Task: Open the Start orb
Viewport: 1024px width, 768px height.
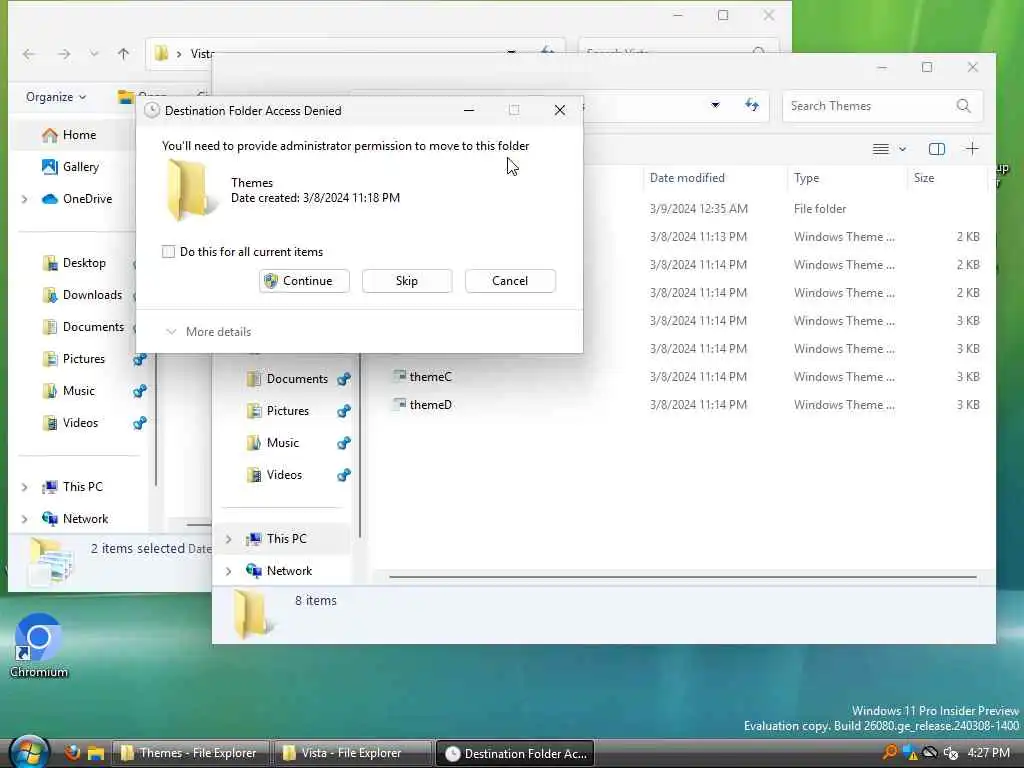Action: coord(27,752)
